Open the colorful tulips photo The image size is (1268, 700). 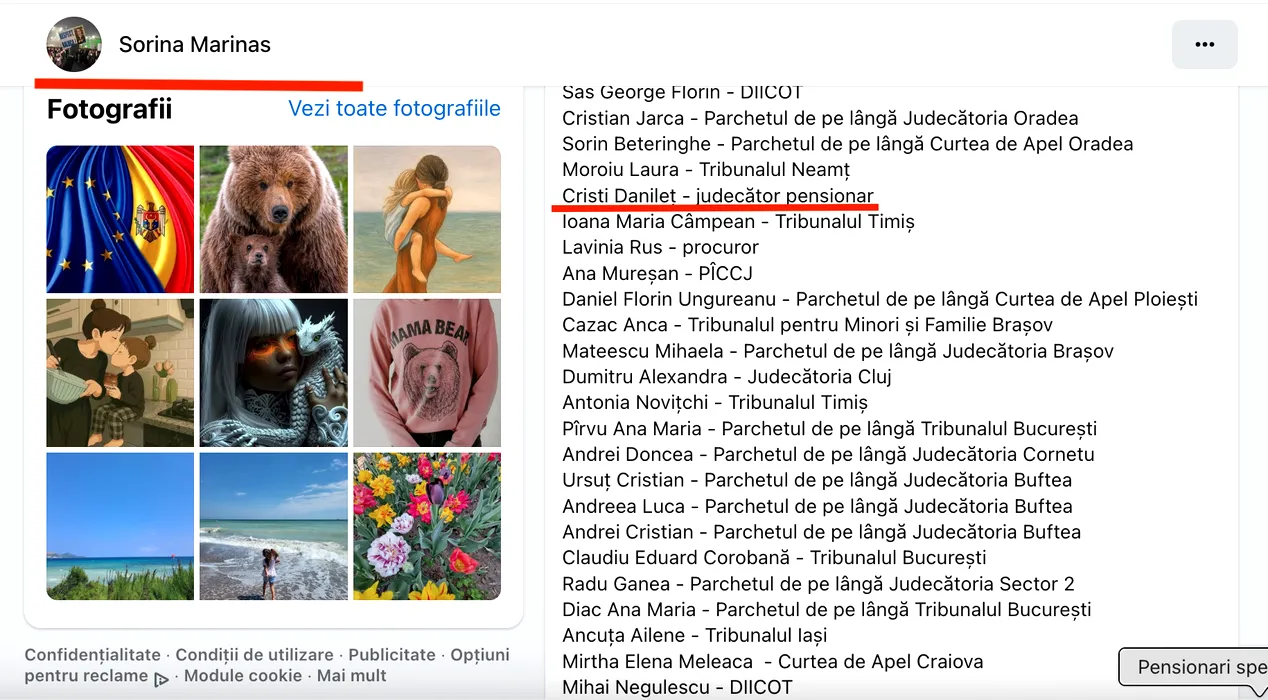(427, 526)
